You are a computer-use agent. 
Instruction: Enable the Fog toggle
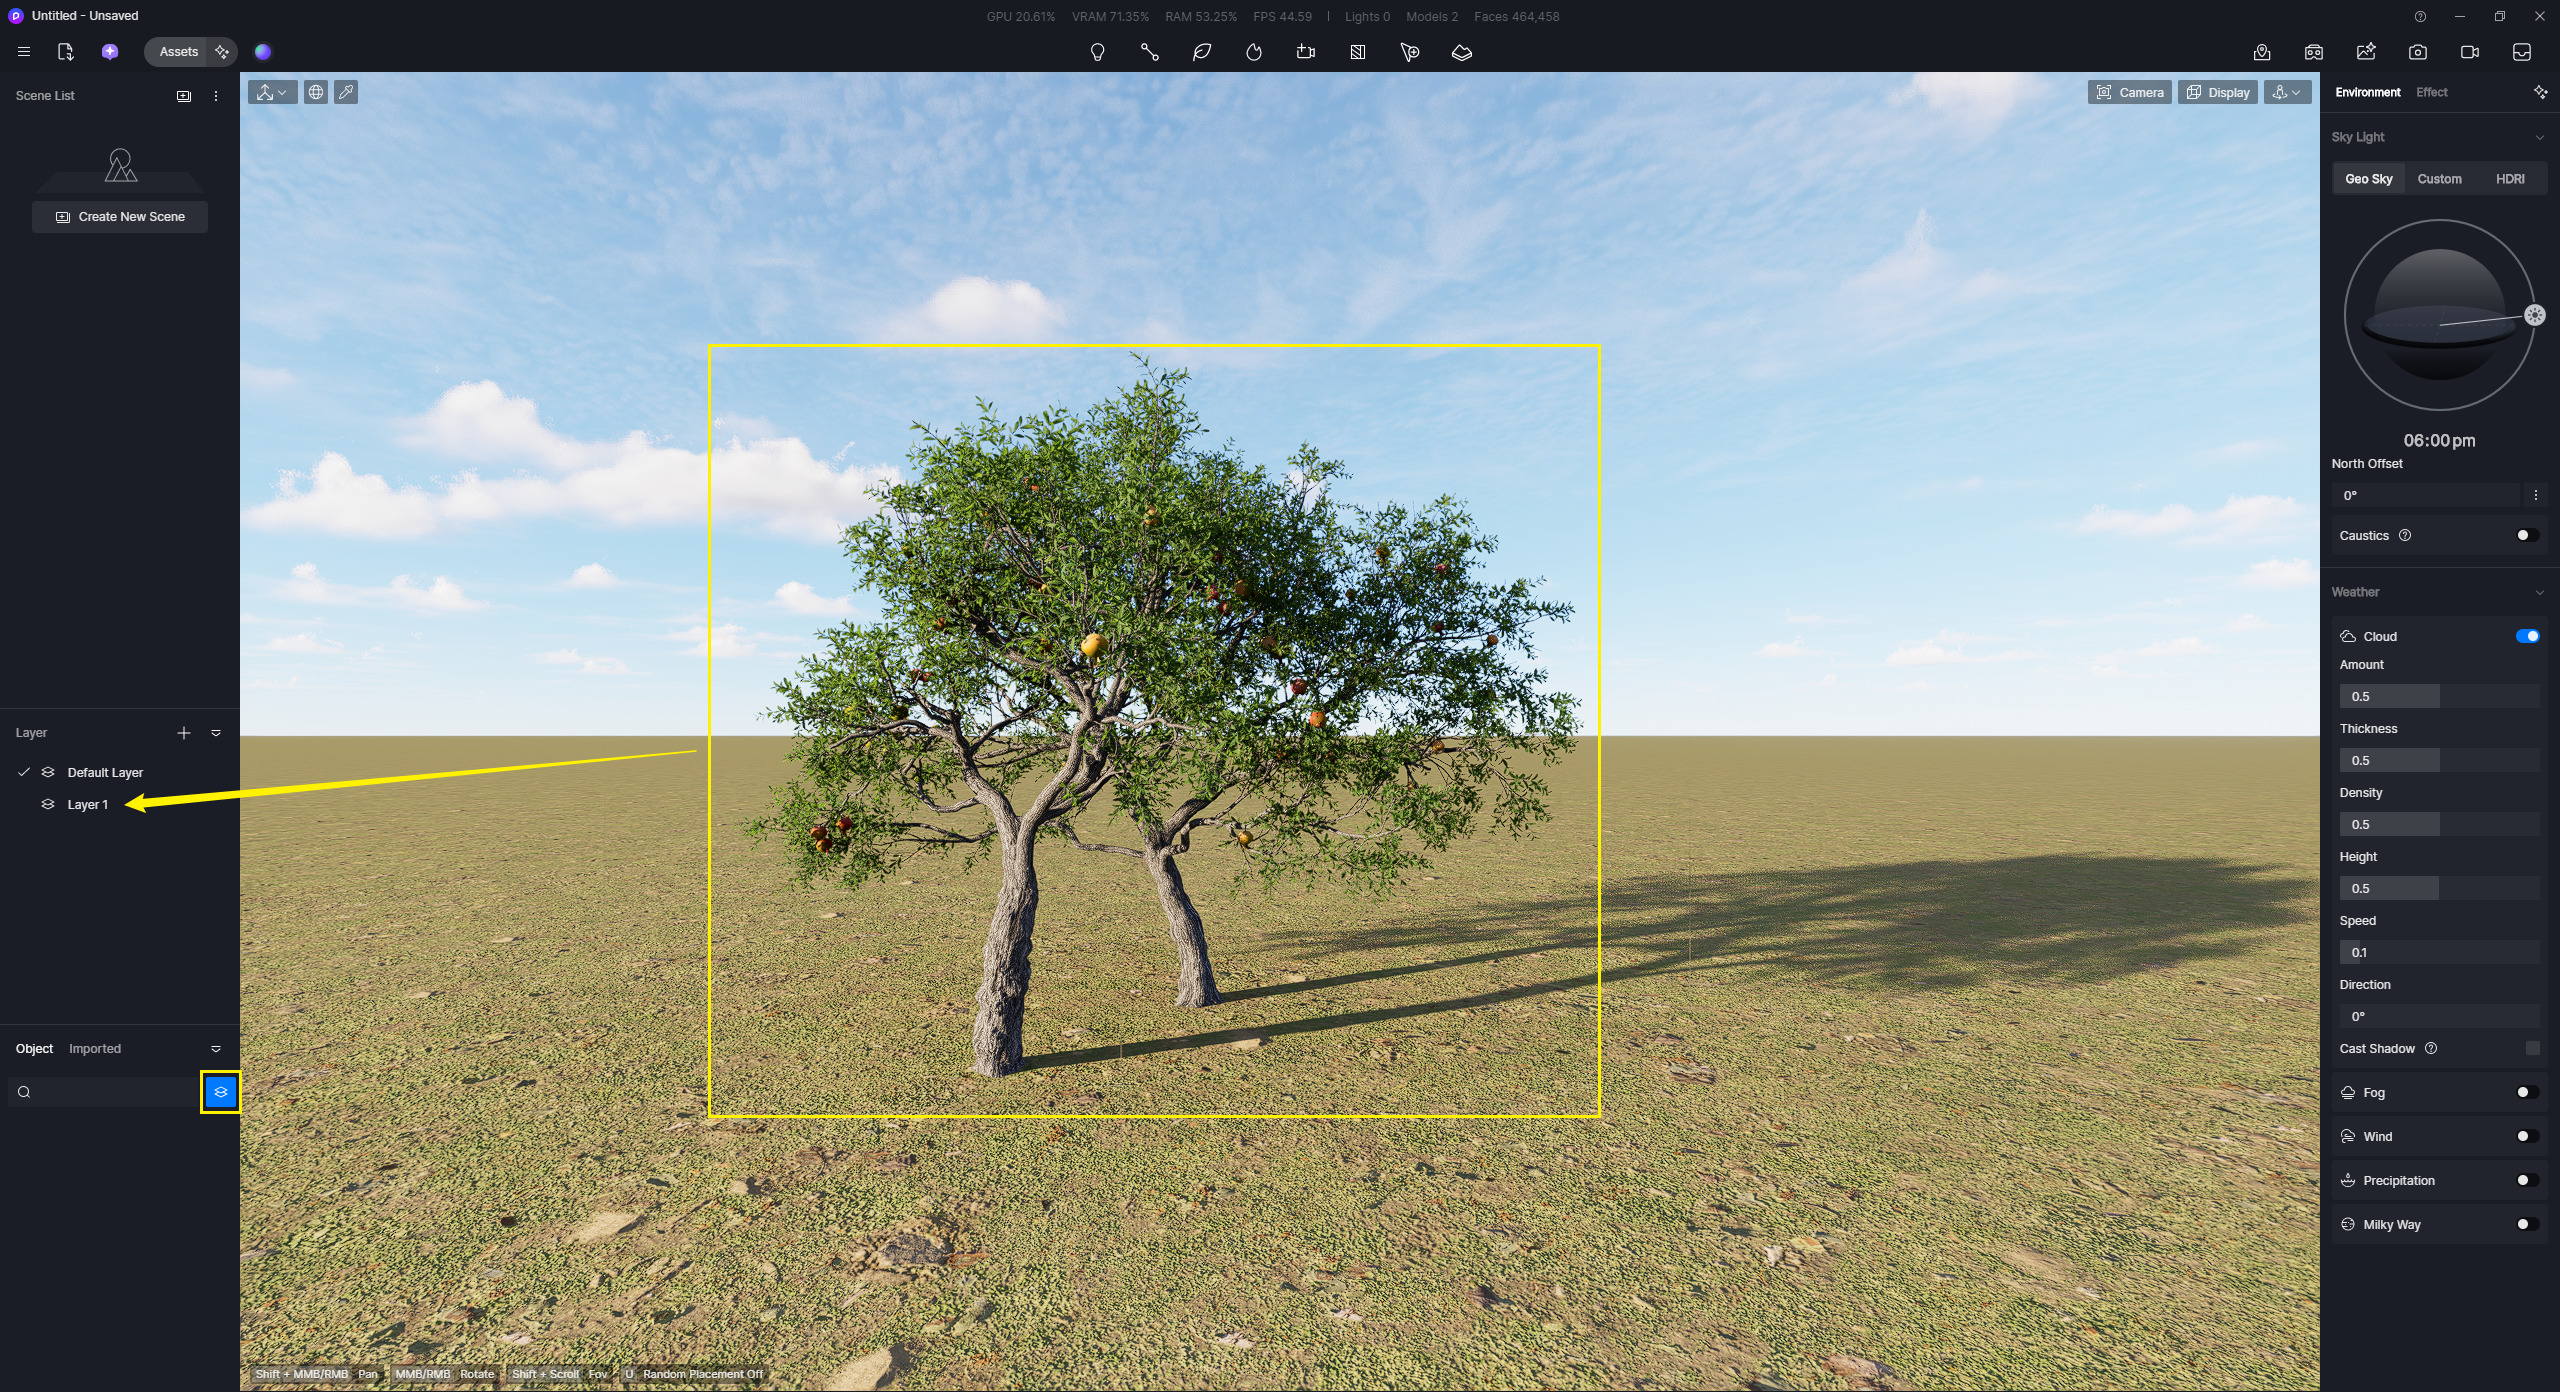pos(2527,1092)
